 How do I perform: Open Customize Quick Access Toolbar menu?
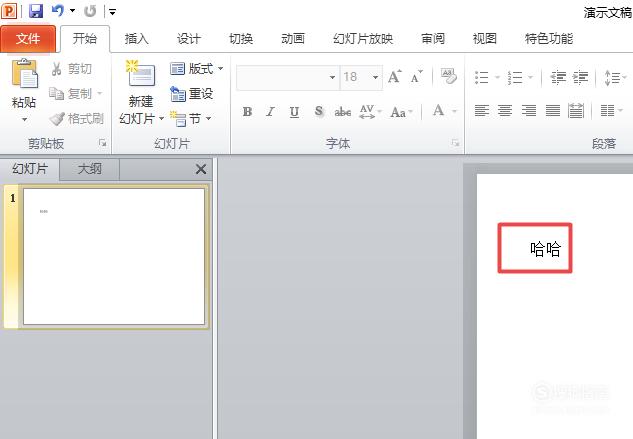click(113, 12)
